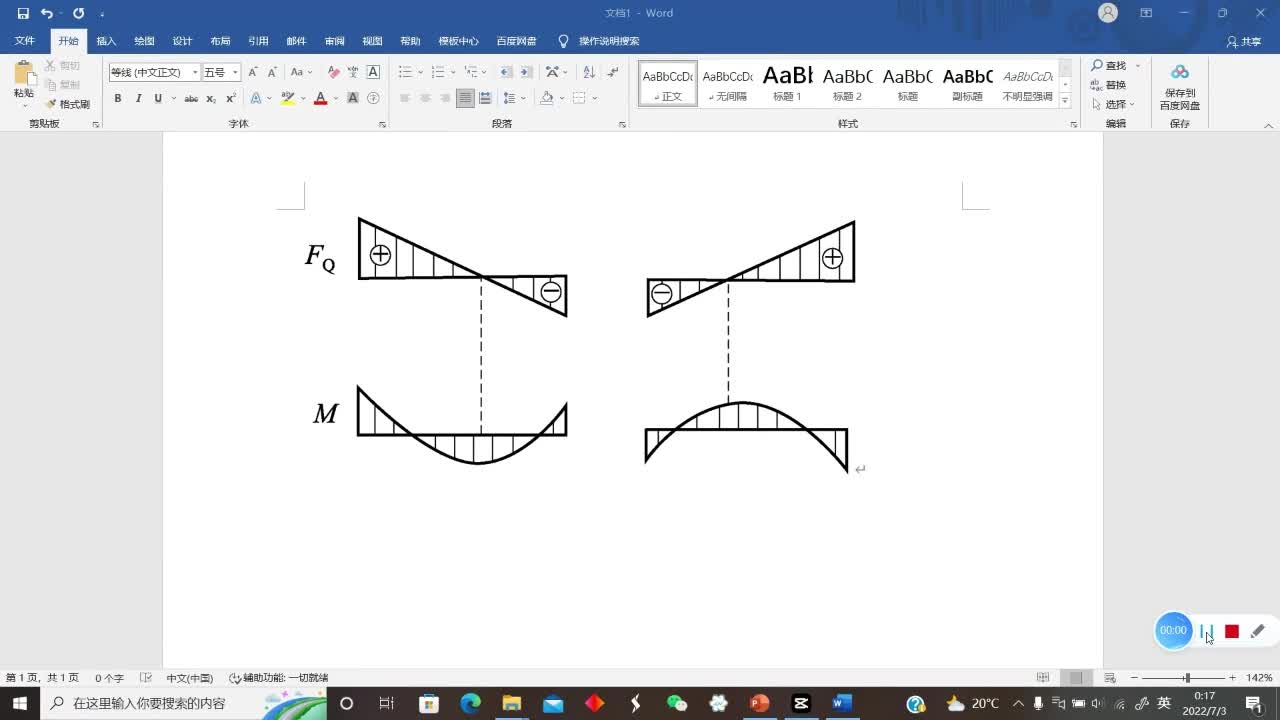Image resolution: width=1280 pixels, height=720 pixels.
Task: Switch to the 视图 View tab
Action: point(372,41)
